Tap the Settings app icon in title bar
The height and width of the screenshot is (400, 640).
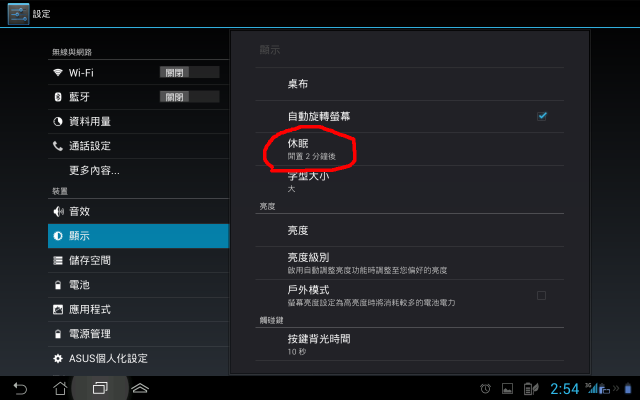[19, 14]
